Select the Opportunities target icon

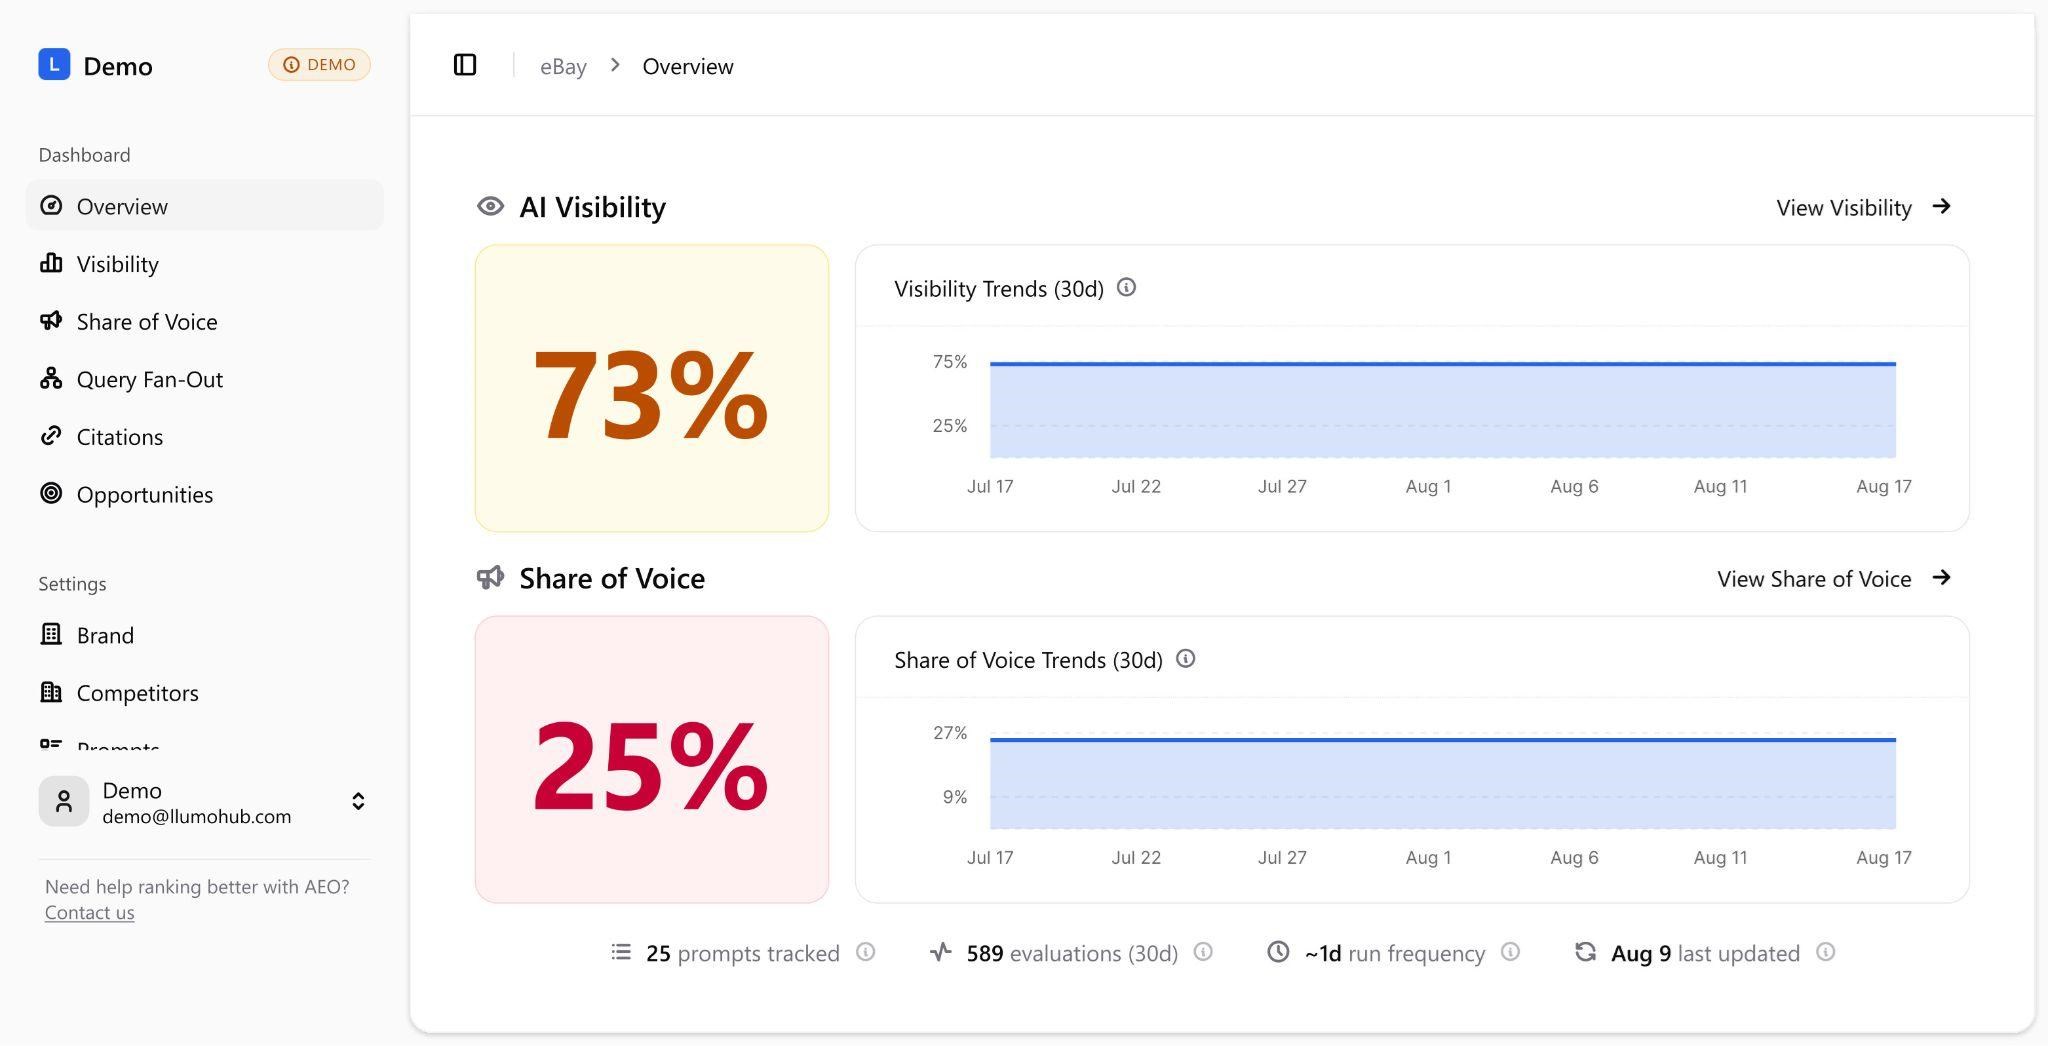[x=51, y=493]
